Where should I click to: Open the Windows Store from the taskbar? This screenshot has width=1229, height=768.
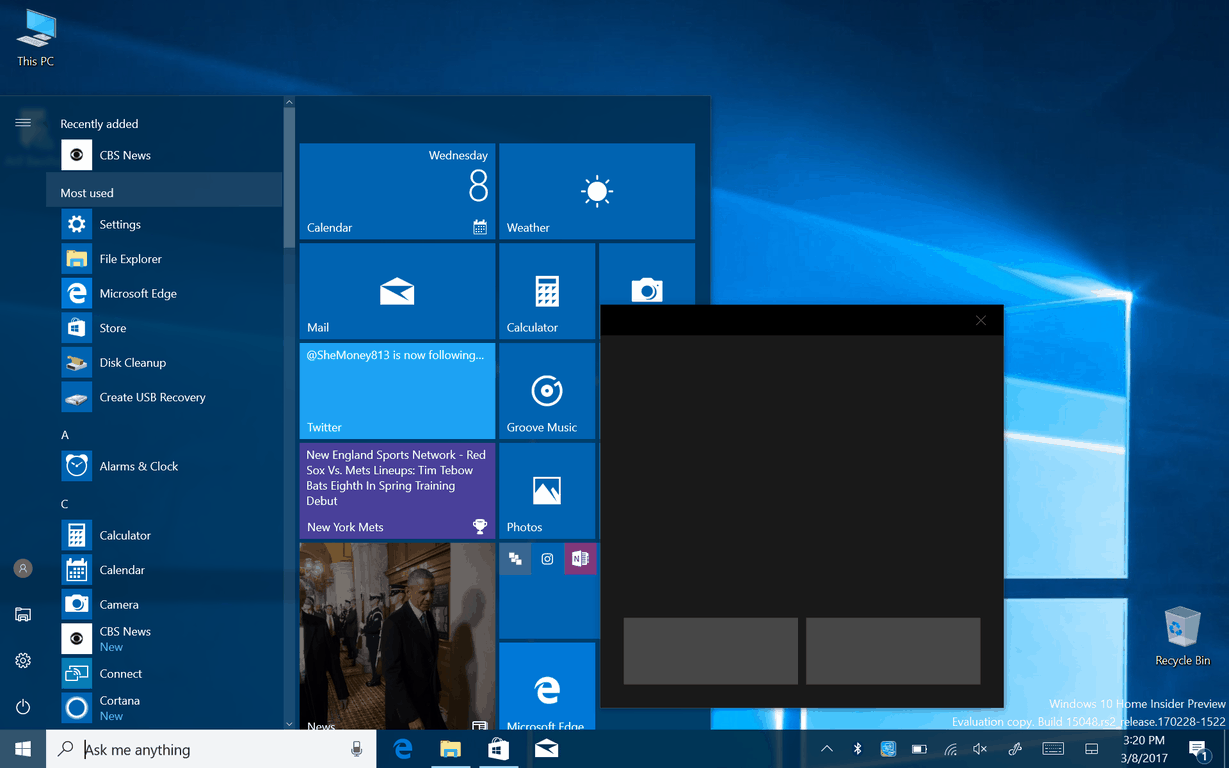[x=498, y=748]
